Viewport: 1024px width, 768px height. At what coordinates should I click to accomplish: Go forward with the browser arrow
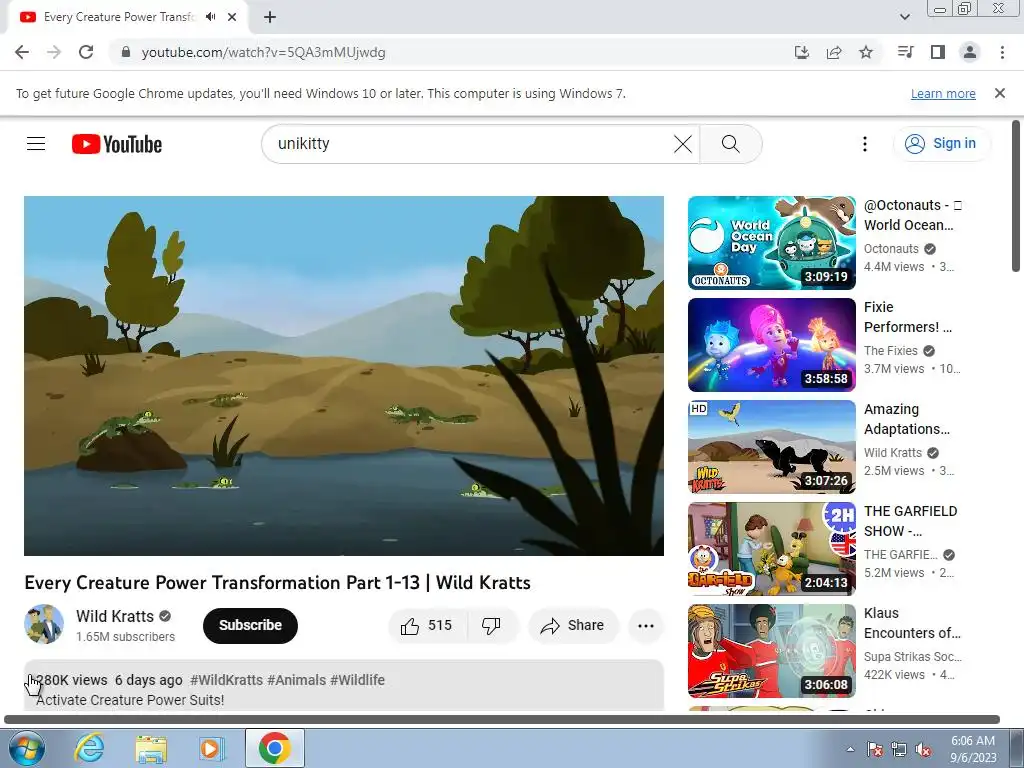[54, 52]
